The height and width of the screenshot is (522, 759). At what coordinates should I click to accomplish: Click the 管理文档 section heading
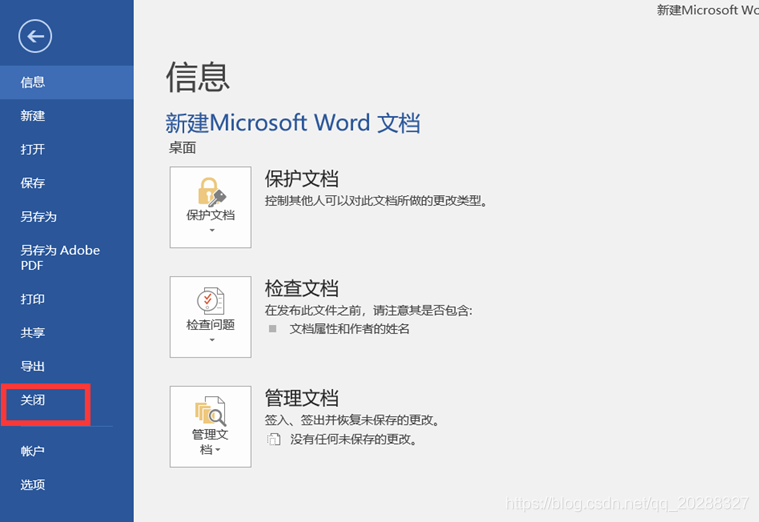[302, 398]
